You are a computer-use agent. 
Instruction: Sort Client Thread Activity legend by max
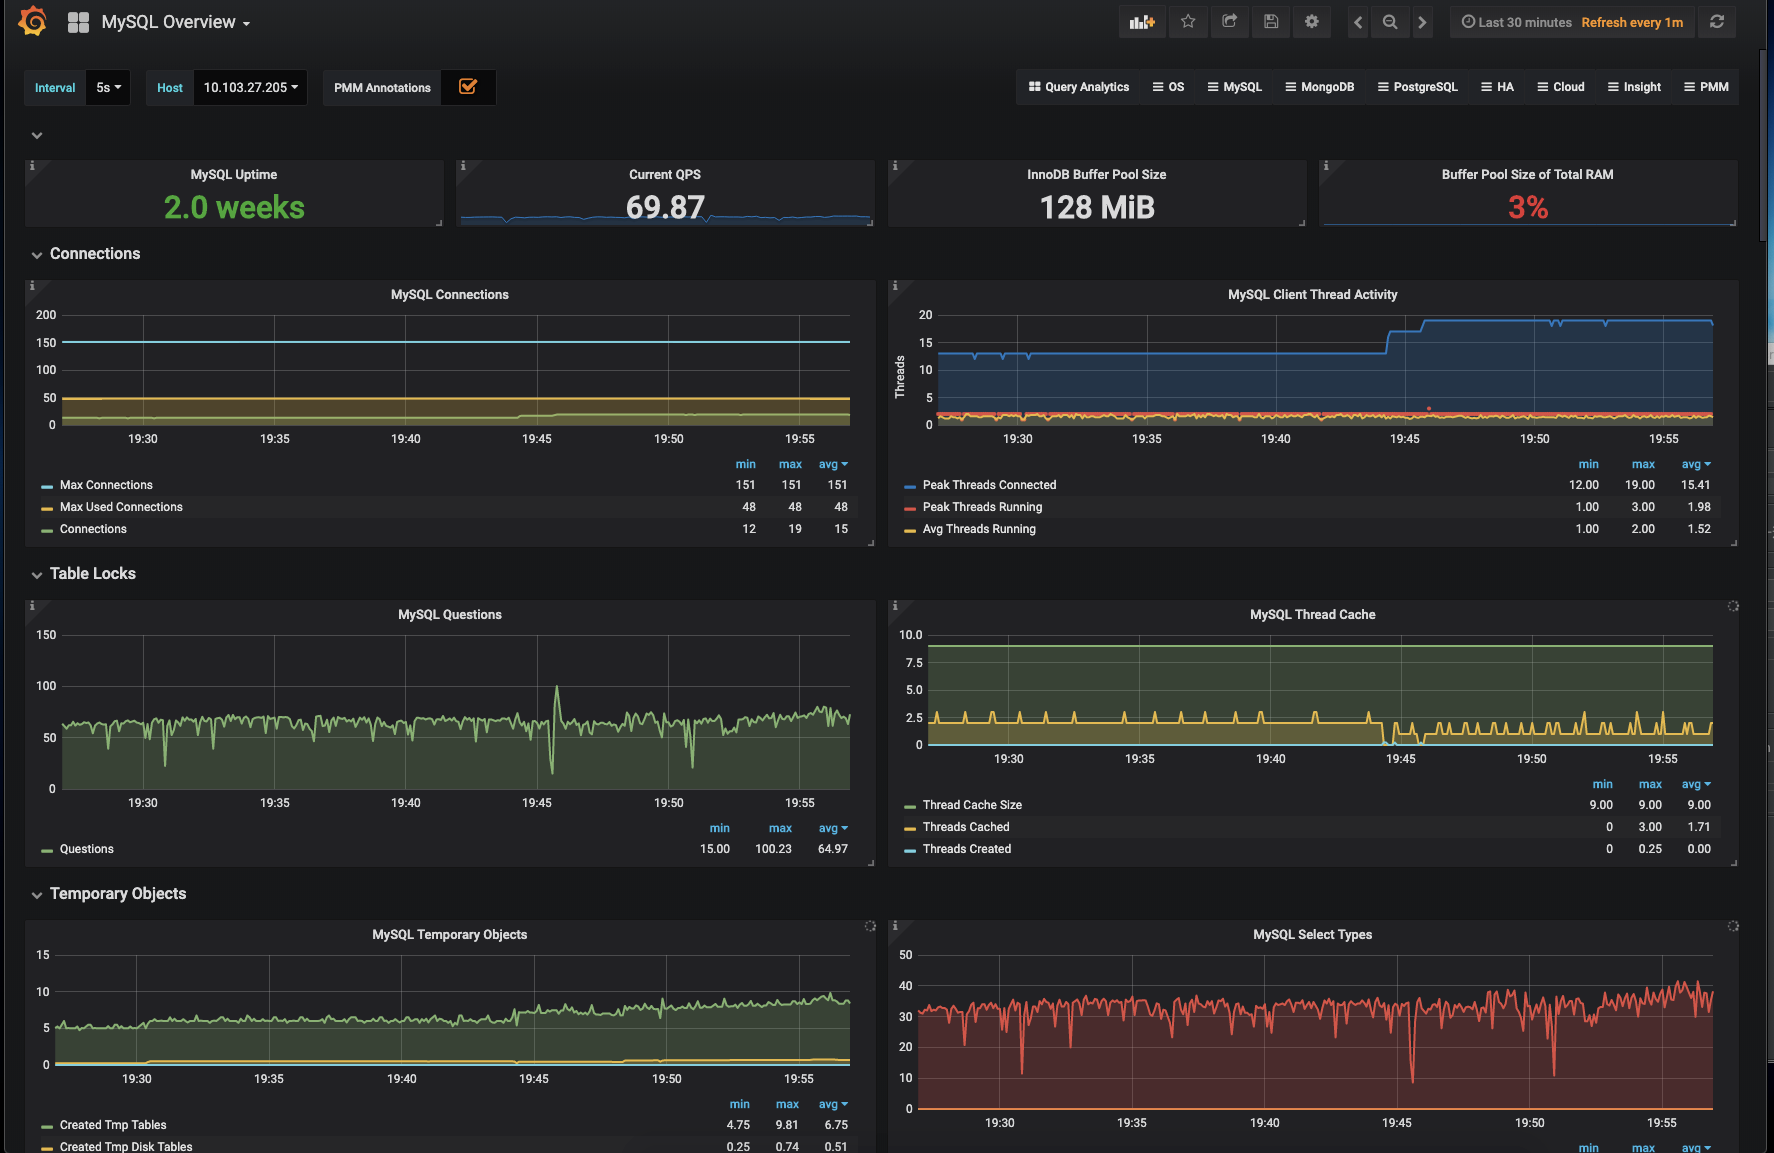pyautogui.click(x=1643, y=464)
